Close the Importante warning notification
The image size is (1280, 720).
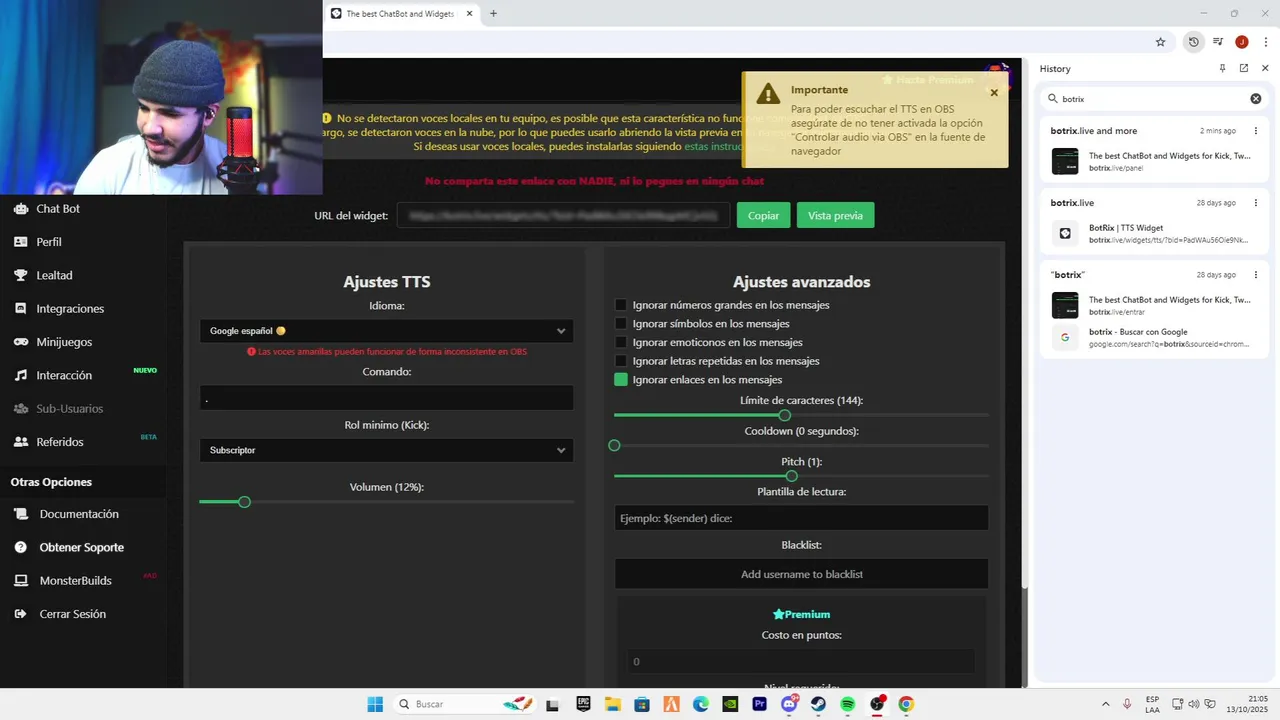point(994,93)
